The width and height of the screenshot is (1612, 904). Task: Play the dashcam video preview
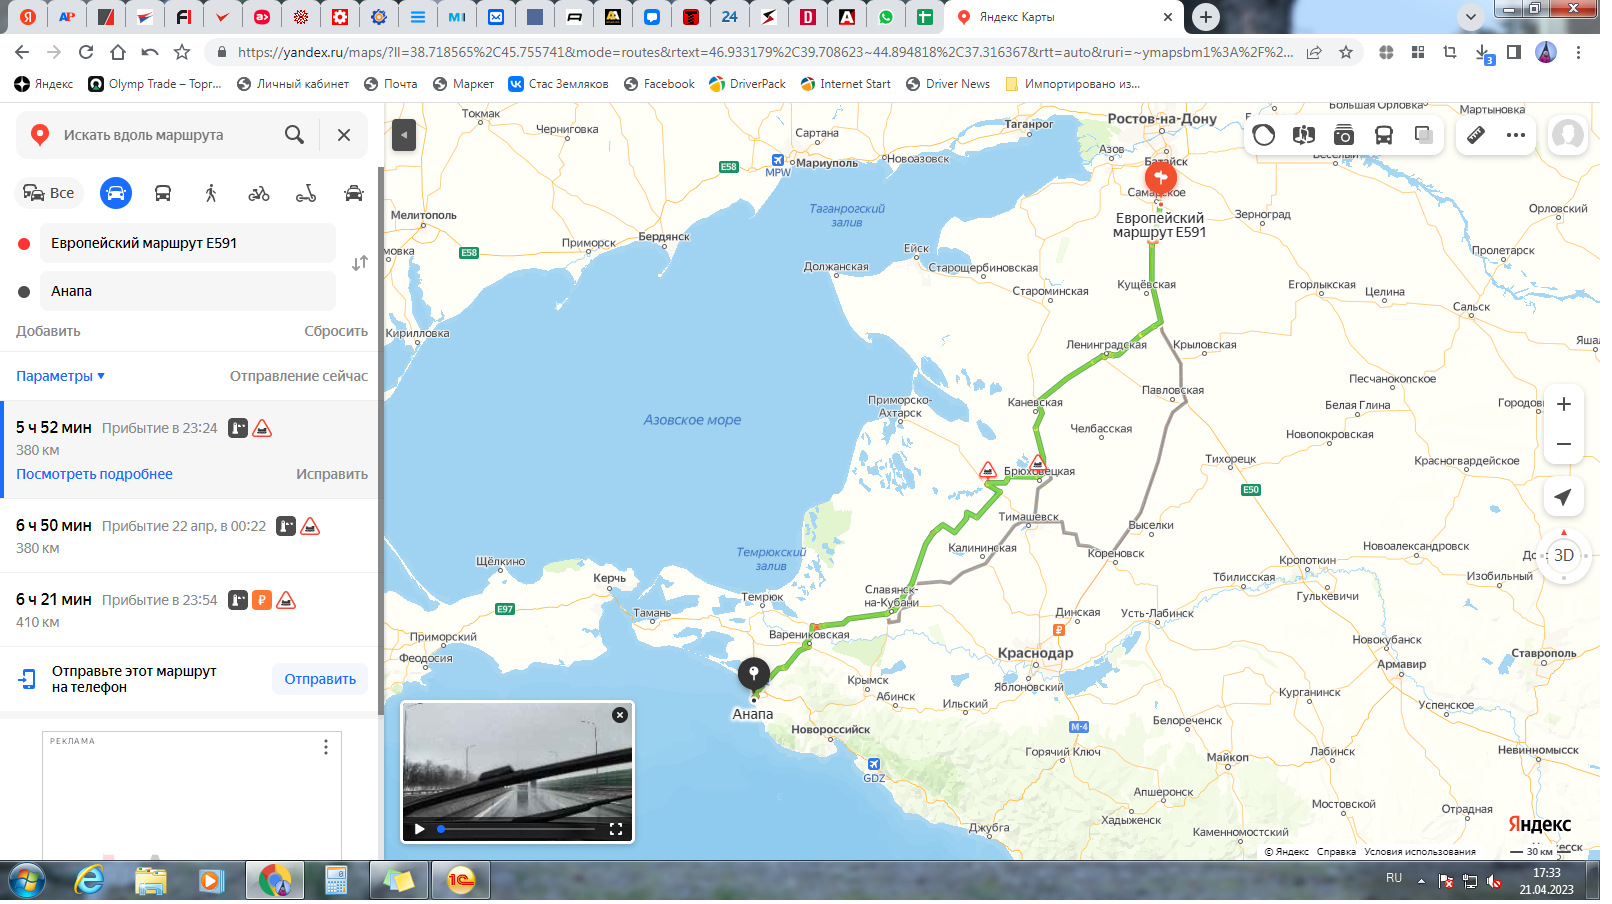click(420, 829)
